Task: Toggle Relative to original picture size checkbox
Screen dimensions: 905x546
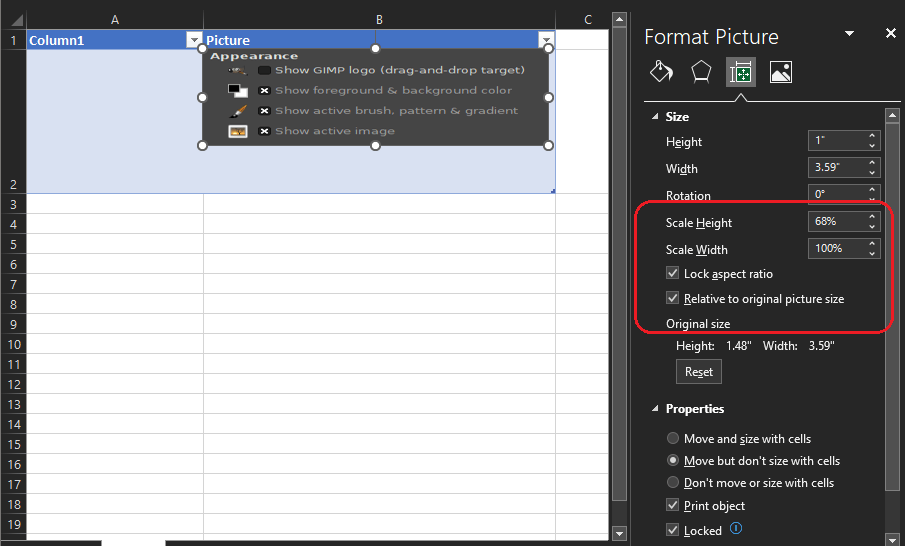Action: (x=672, y=298)
